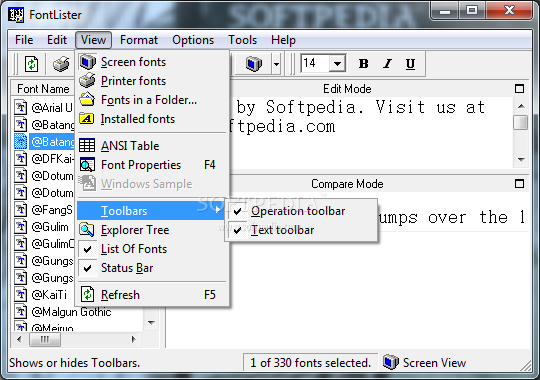Image resolution: width=540 pixels, height=380 pixels.
Task: Open the Edit menu
Action: 57,40
